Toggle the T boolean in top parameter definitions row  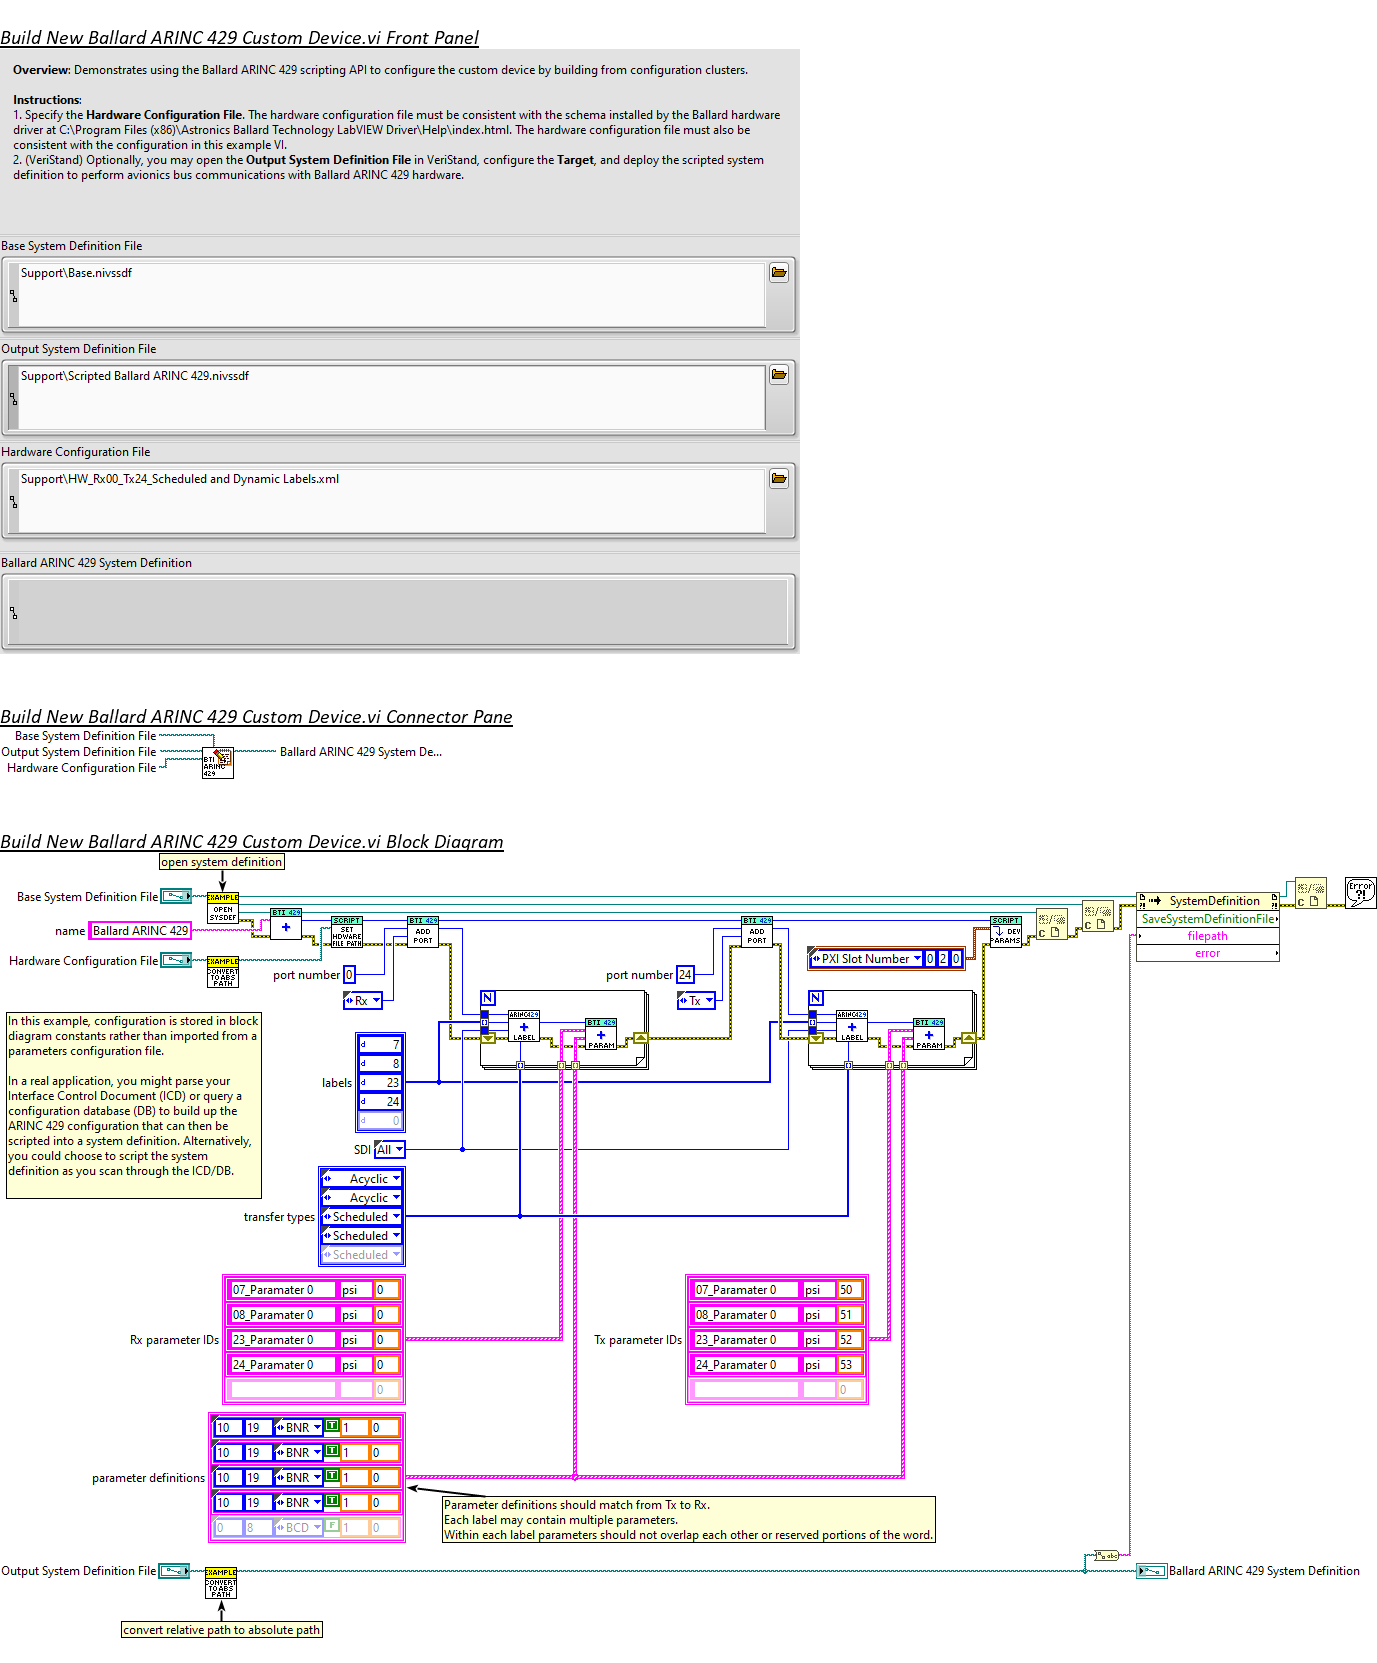pyautogui.click(x=331, y=1426)
